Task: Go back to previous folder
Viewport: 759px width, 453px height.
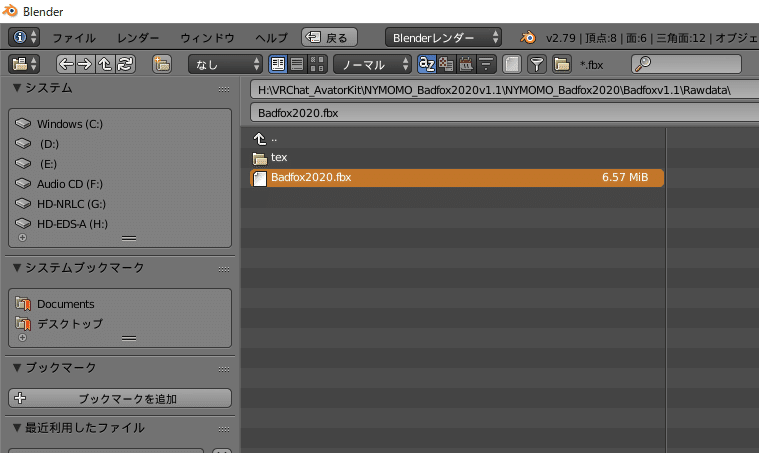Action: click(66, 64)
